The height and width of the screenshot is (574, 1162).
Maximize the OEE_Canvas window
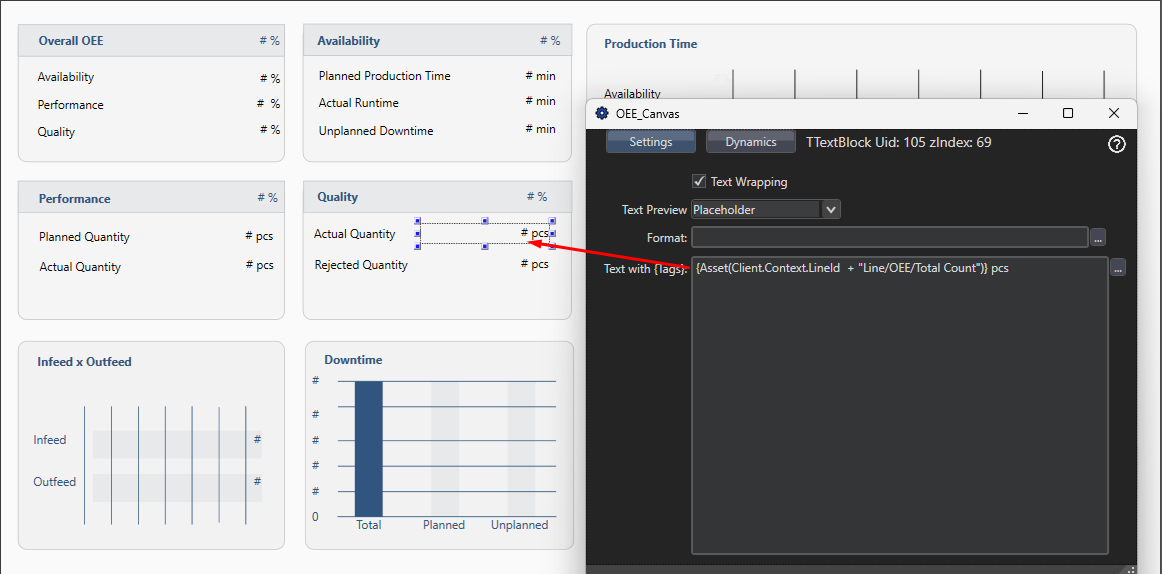tap(1068, 114)
